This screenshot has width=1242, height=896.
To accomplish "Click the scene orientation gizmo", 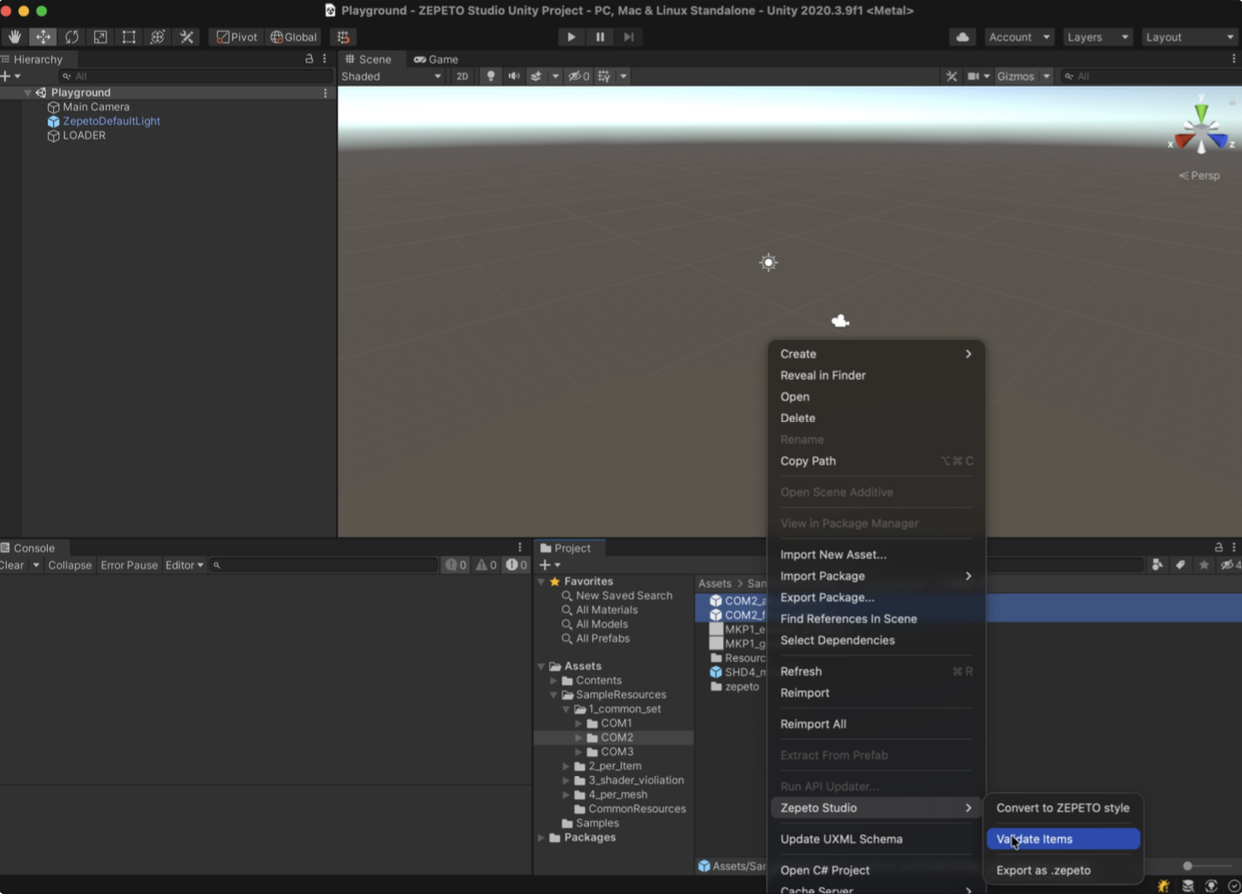I will pos(1200,130).
